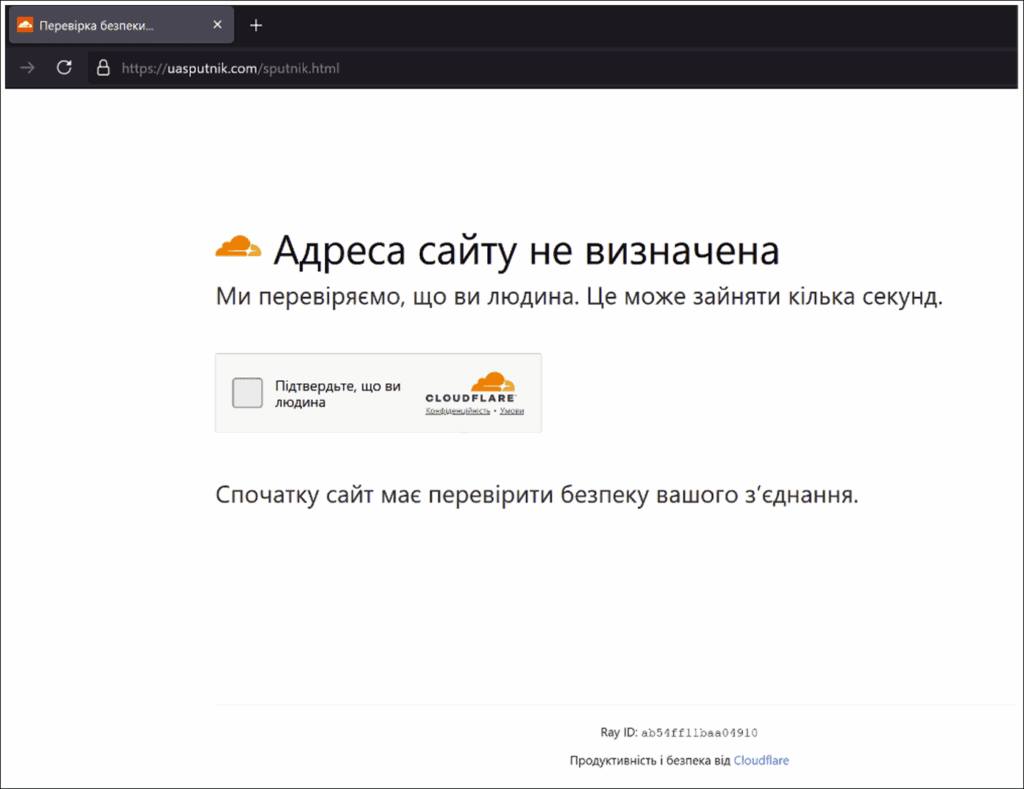Image resolution: width=1024 pixels, height=789 pixels.
Task: Click the Cloudflare logo in the captcha widget
Action: click(x=471, y=387)
